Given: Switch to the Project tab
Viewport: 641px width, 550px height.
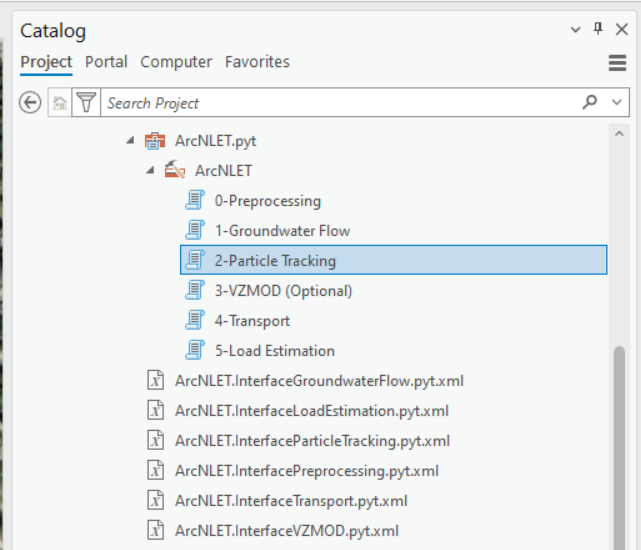Looking at the screenshot, I should coord(46,62).
